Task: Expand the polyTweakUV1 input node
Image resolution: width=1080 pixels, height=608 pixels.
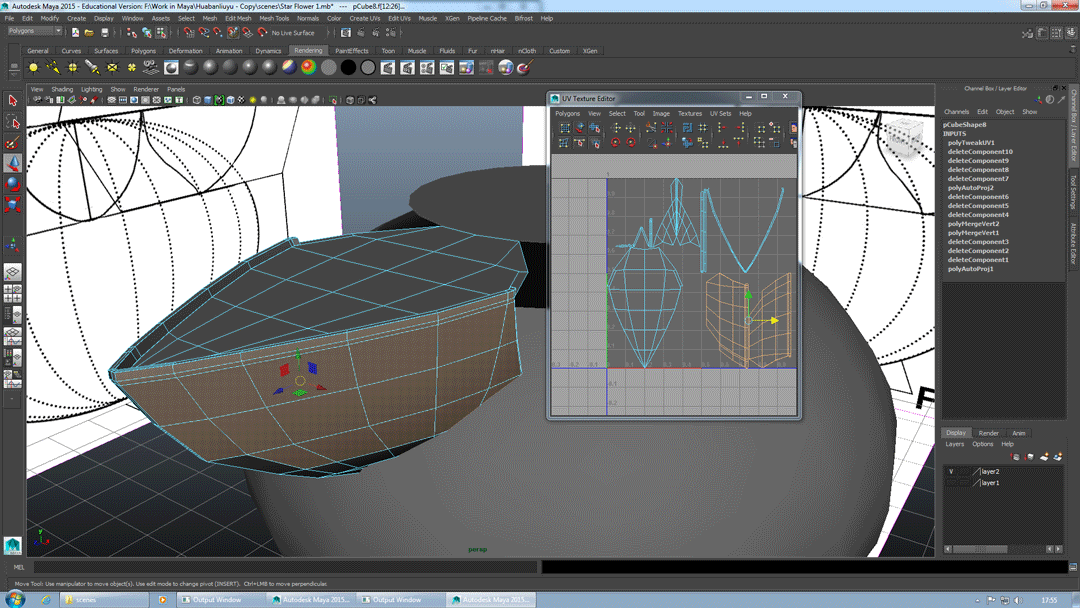Action: (970, 143)
